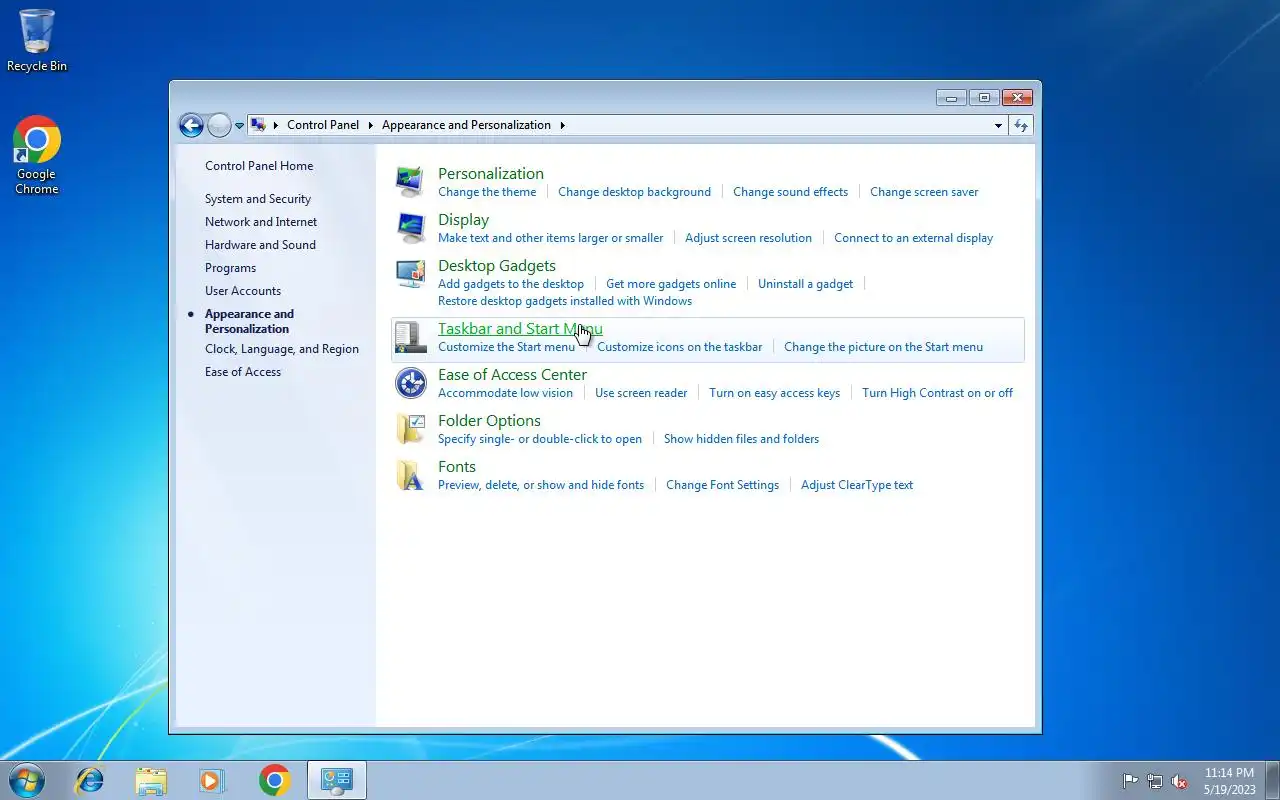Open the network tray icon
This screenshot has width=1280, height=800.
tap(1155, 781)
